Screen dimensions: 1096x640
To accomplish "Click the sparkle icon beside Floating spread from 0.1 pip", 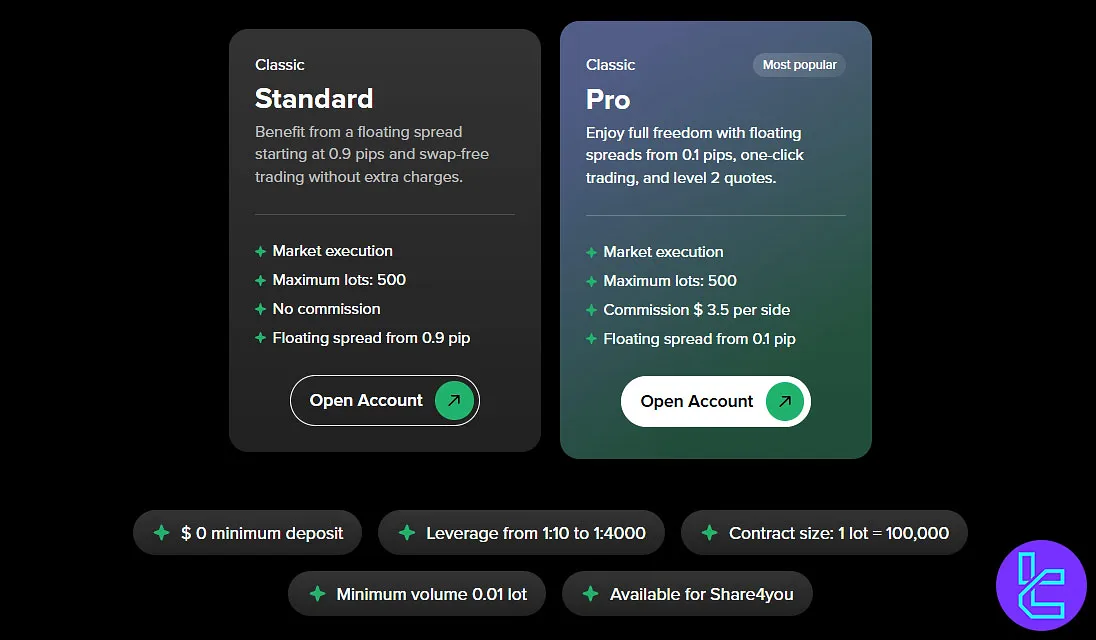I will click(x=591, y=339).
